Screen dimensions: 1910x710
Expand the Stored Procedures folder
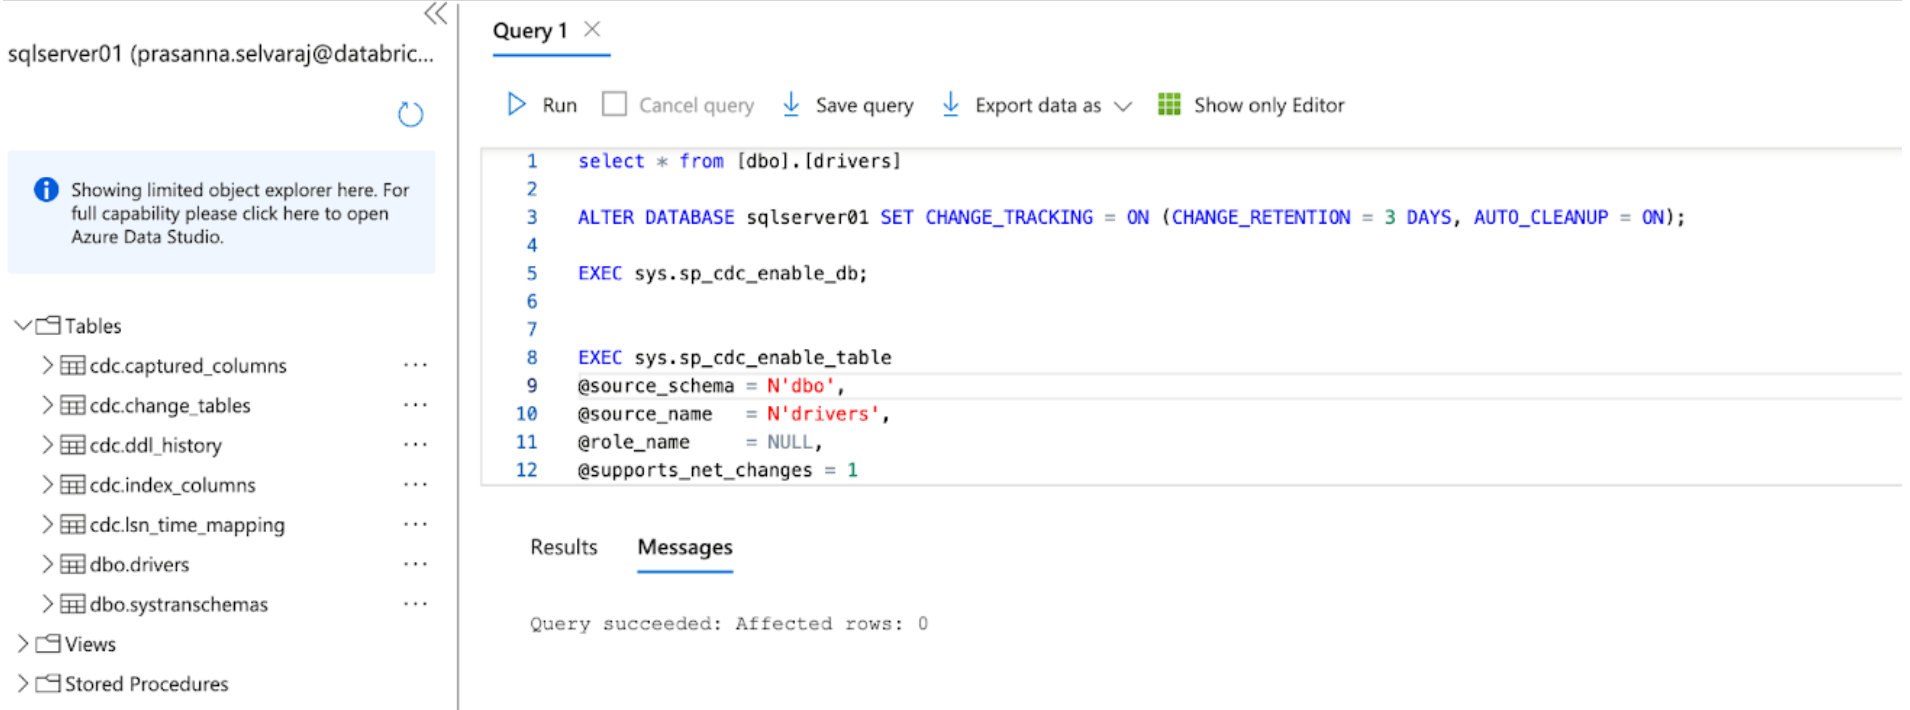(22, 684)
